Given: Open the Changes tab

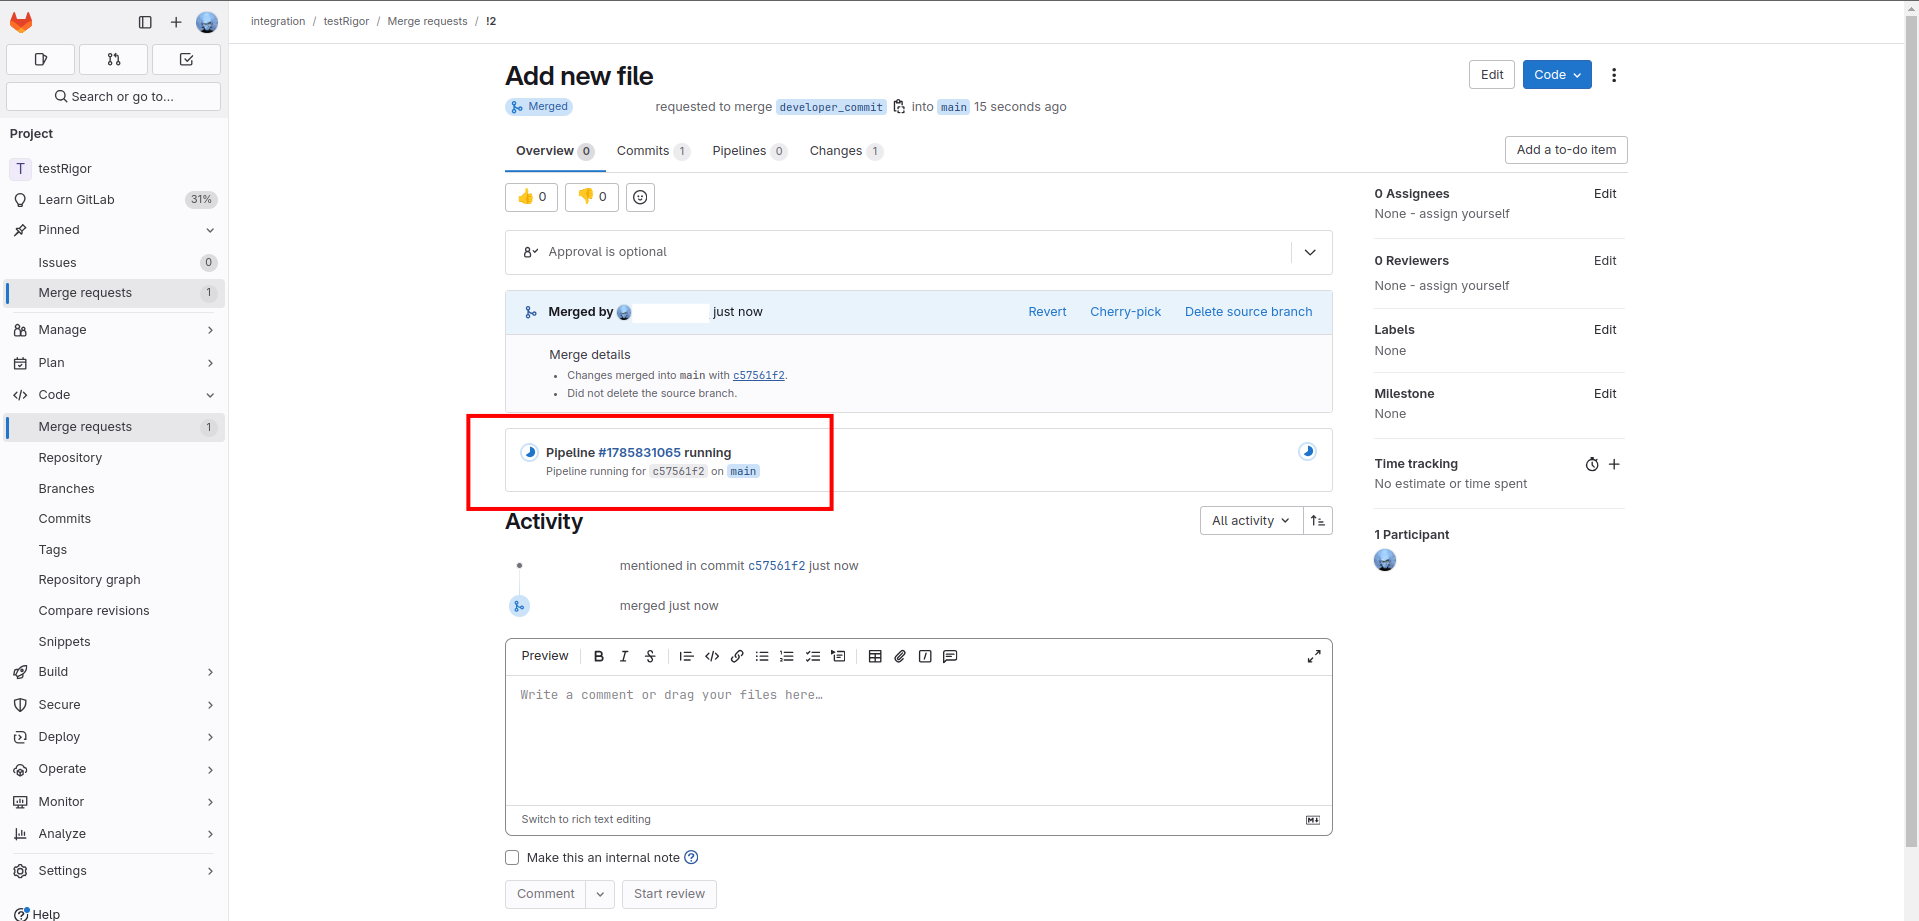Looking at the screenshot, I should click(x=836, y=151).
